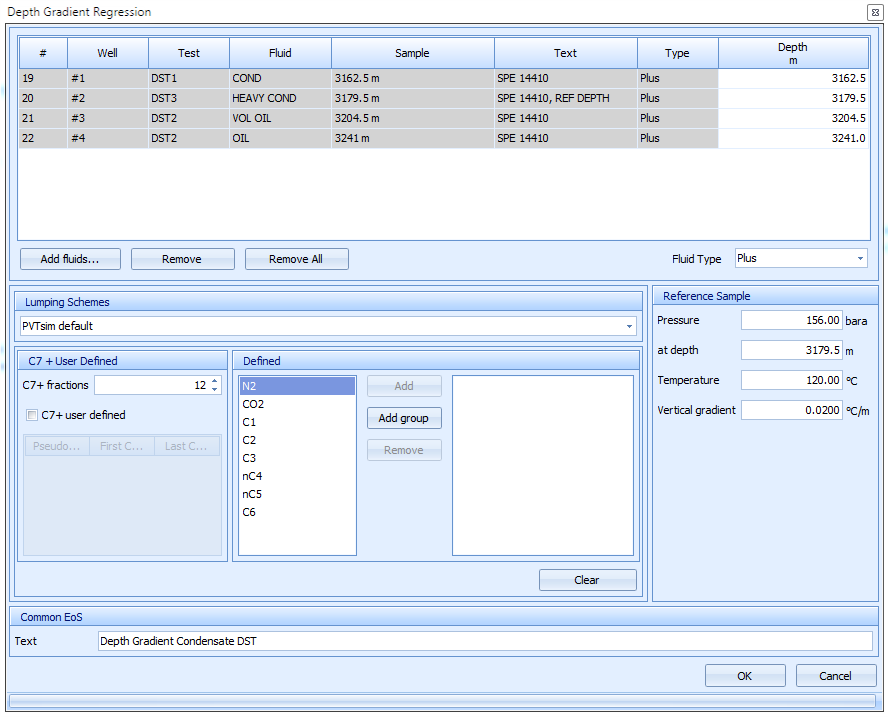The height and width of the screenshot is (717, 888).
Task: Click the Text column header
Action: coord(566,53)
